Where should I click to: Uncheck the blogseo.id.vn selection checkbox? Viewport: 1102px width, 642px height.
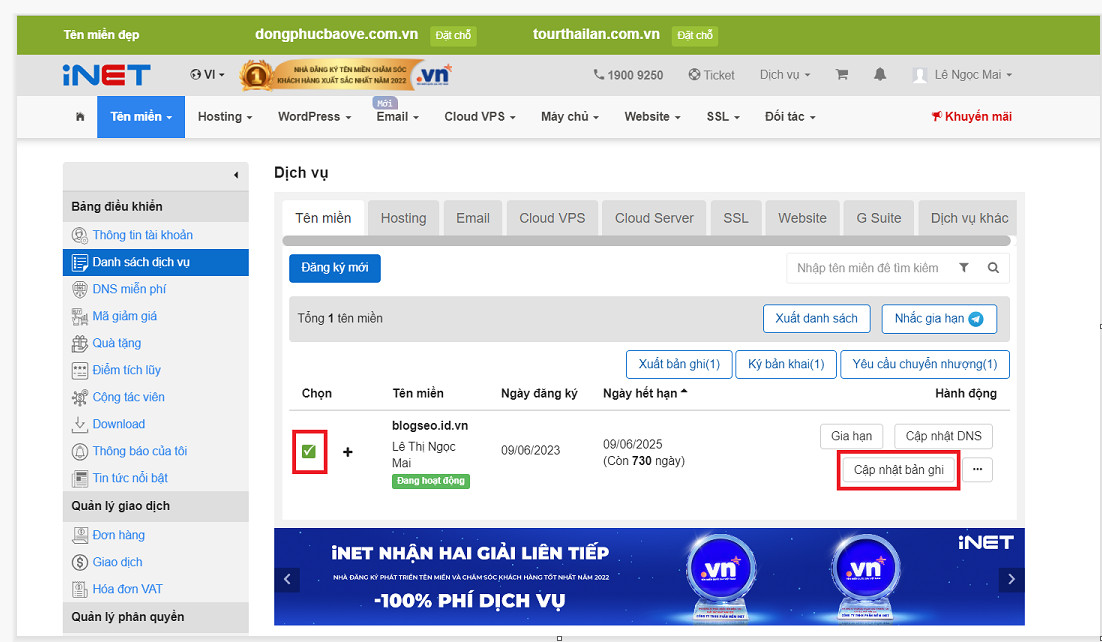(x=309, y=451)
